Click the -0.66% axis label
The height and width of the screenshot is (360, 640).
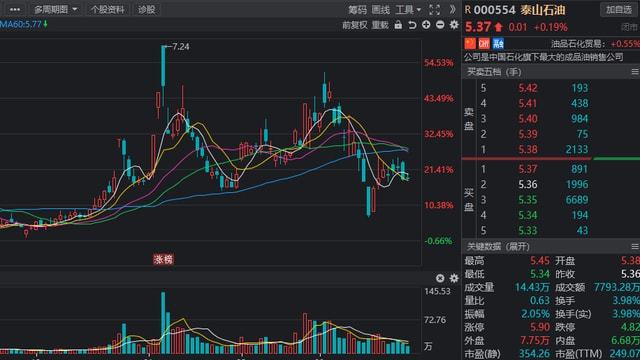point(438,241)
